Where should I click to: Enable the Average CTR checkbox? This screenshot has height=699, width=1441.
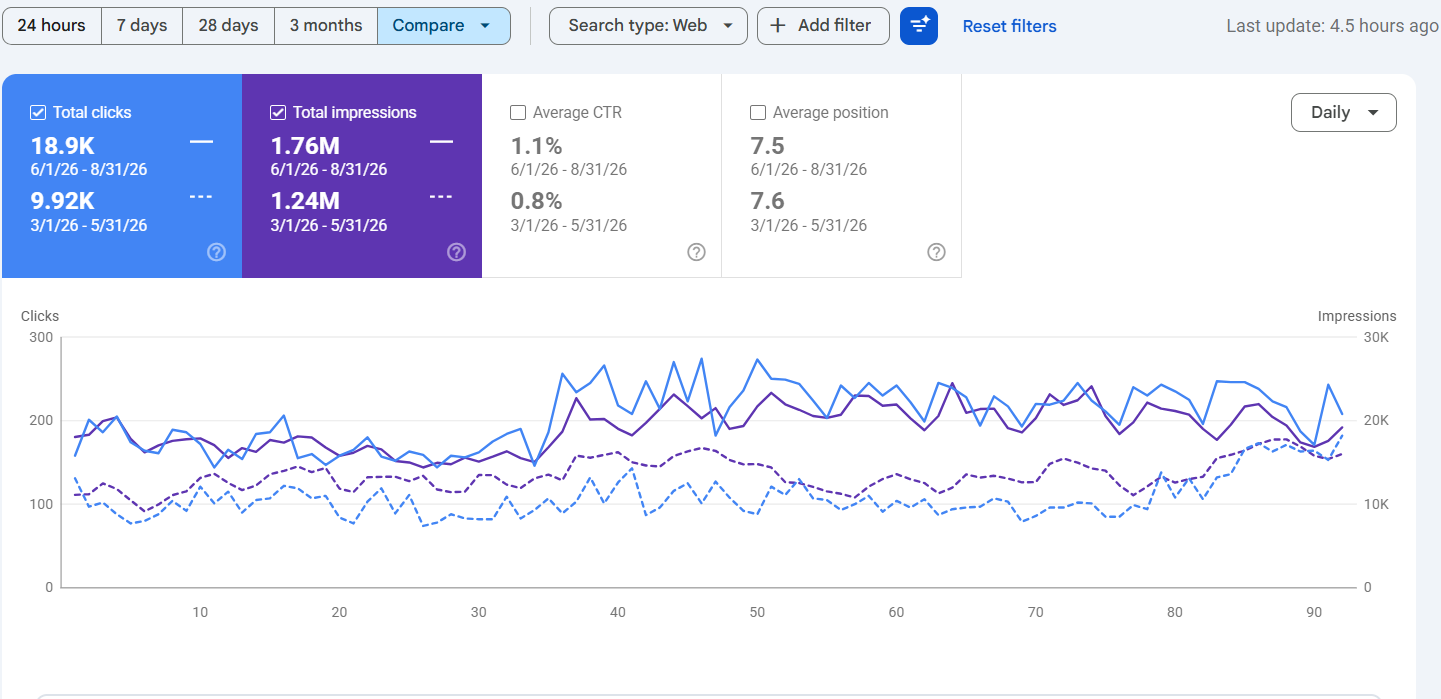click(518, 113)
